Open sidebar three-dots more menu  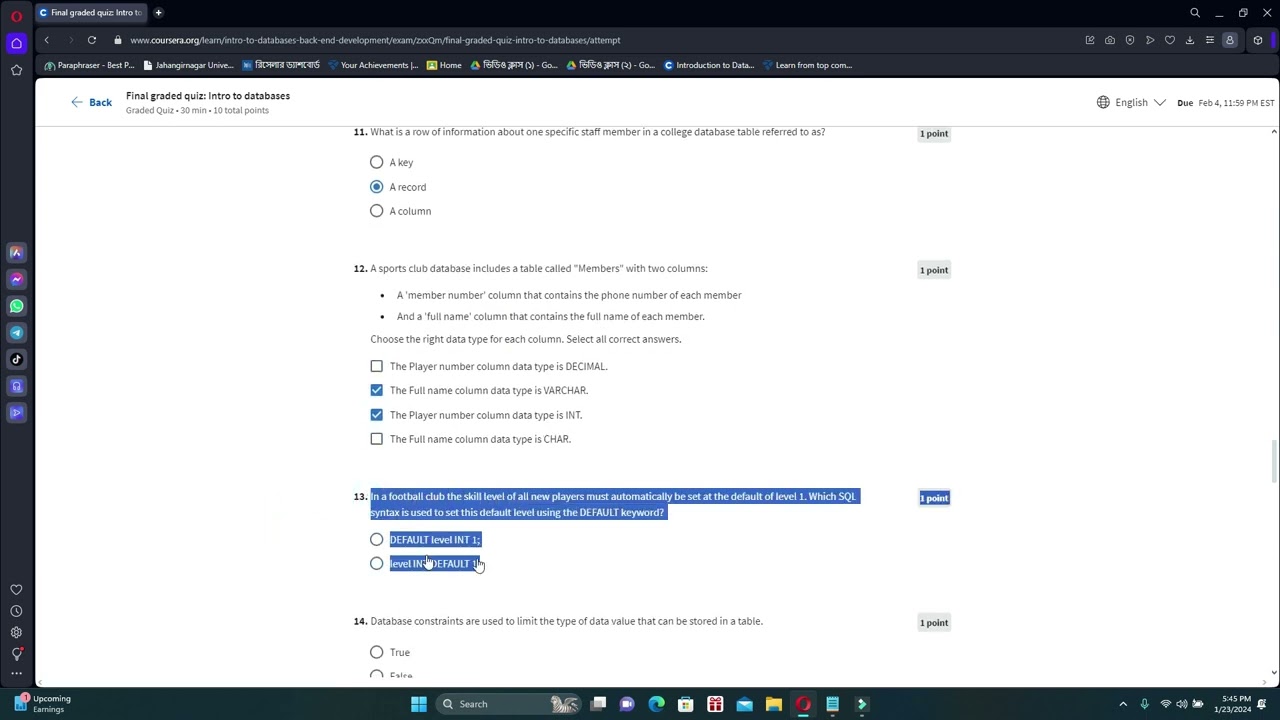point(16,674)
